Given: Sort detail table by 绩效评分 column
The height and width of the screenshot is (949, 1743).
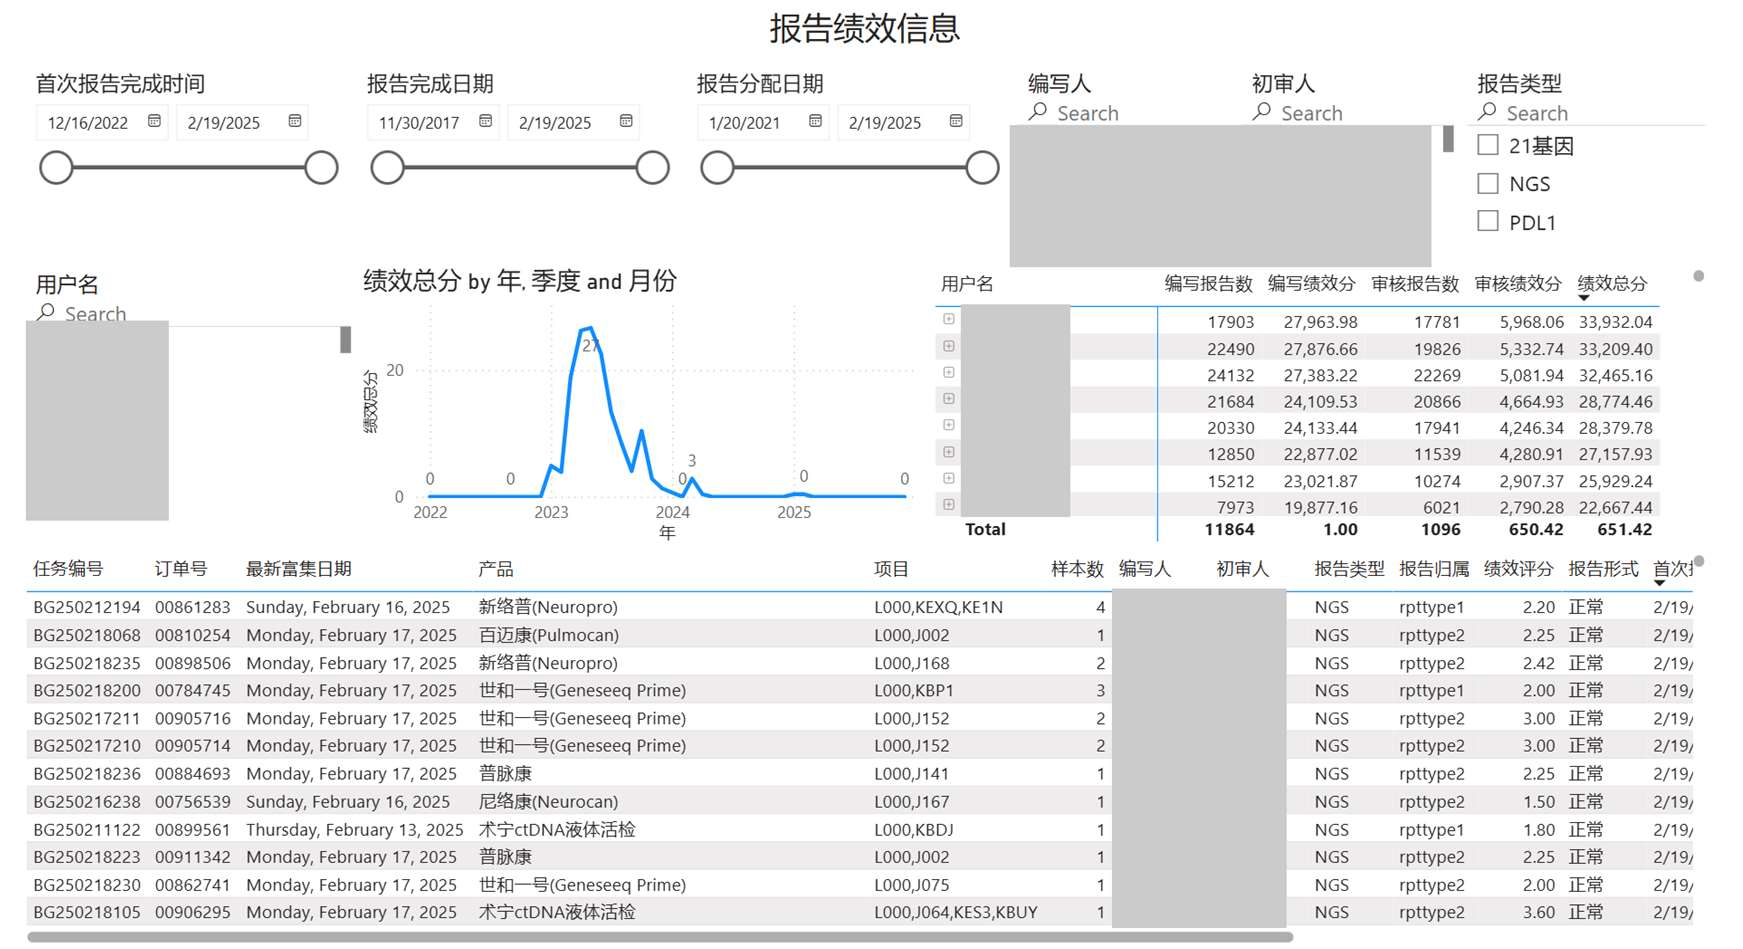Looking at the screenshot, I should [x=1518, y=569].
